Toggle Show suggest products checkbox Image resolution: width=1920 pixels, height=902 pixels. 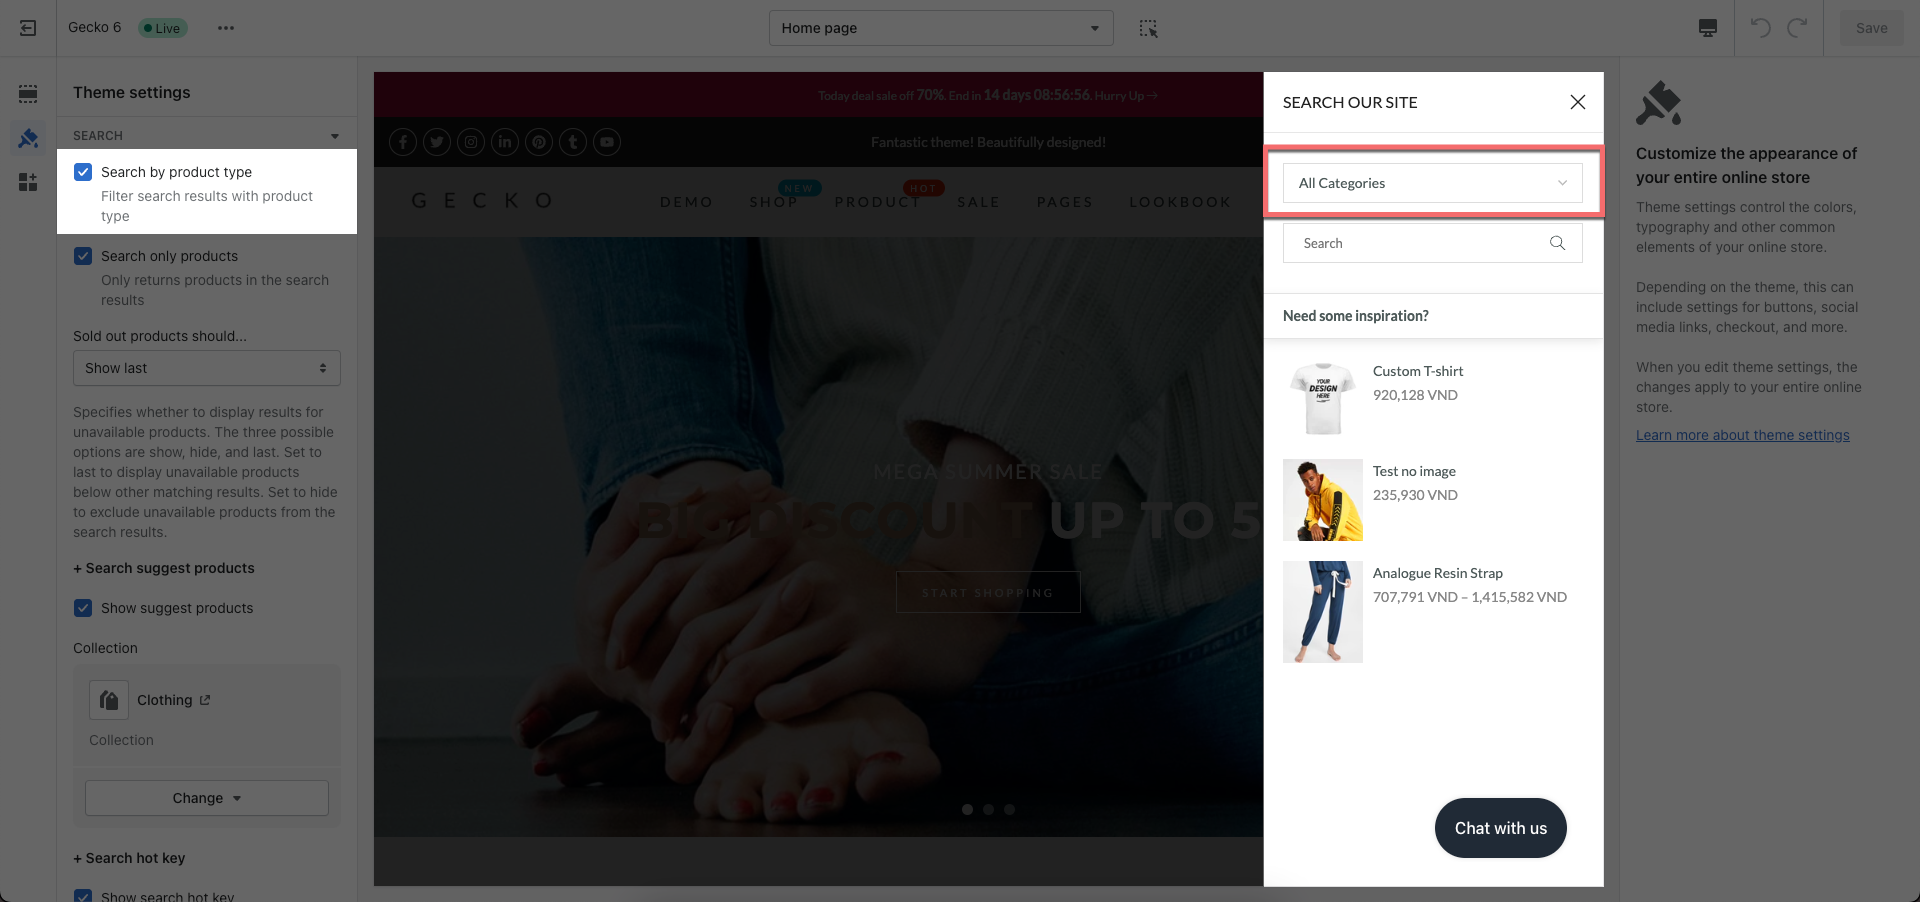tap(83, 608)
